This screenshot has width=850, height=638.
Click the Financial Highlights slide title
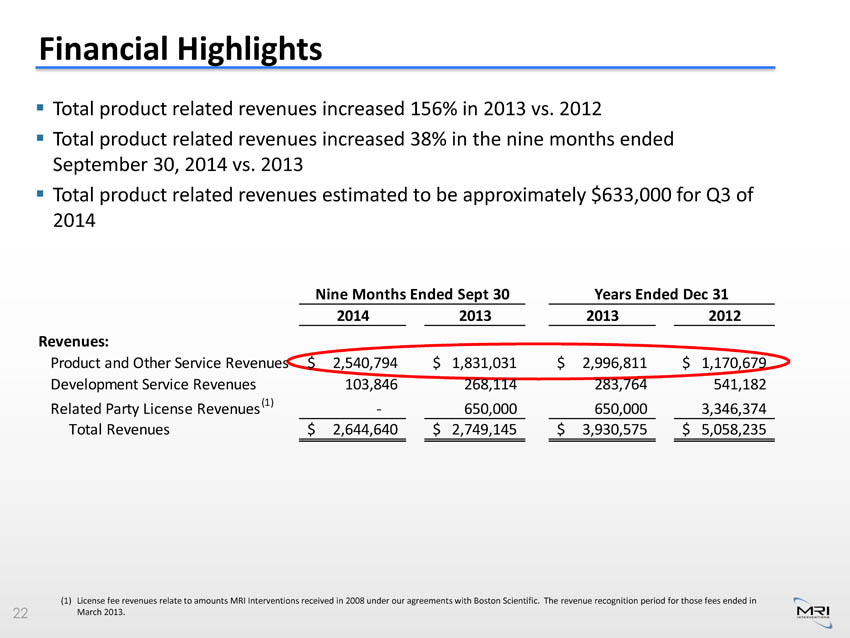(180, 47)
